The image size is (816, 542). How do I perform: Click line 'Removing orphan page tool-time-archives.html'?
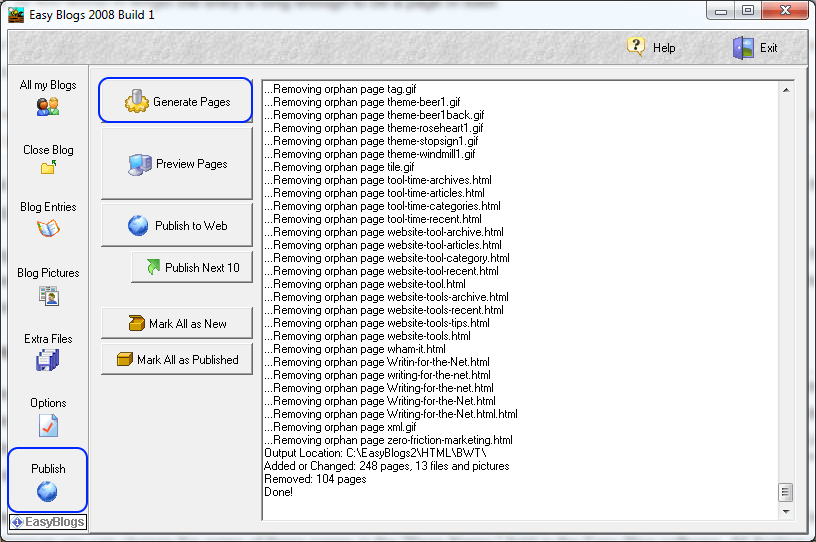point(378,180)
